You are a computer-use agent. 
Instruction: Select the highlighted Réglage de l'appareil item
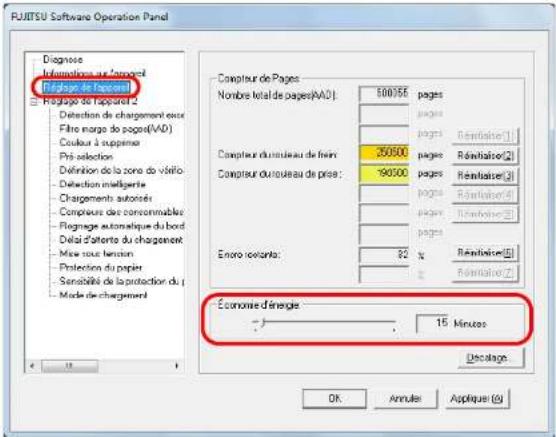click(x=86, y=87)
